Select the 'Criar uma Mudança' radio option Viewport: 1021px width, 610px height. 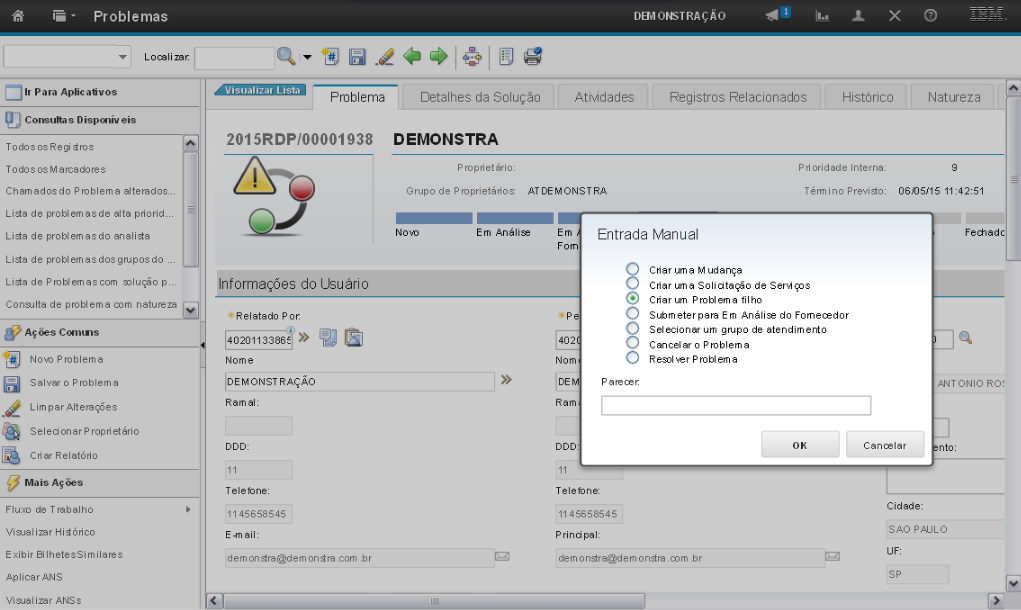[x=632, y=270]
